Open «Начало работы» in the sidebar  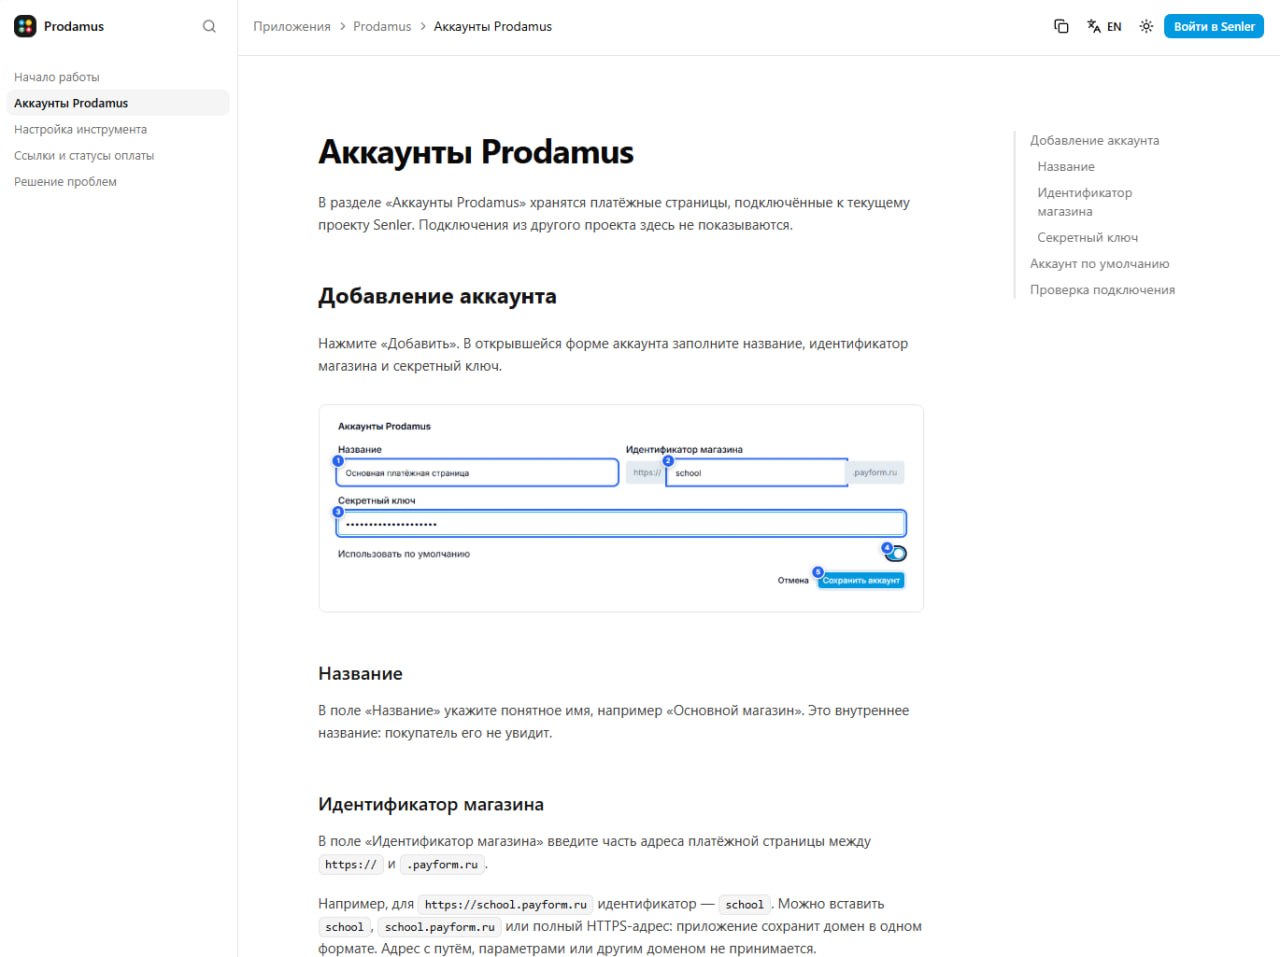coord(57,77)
